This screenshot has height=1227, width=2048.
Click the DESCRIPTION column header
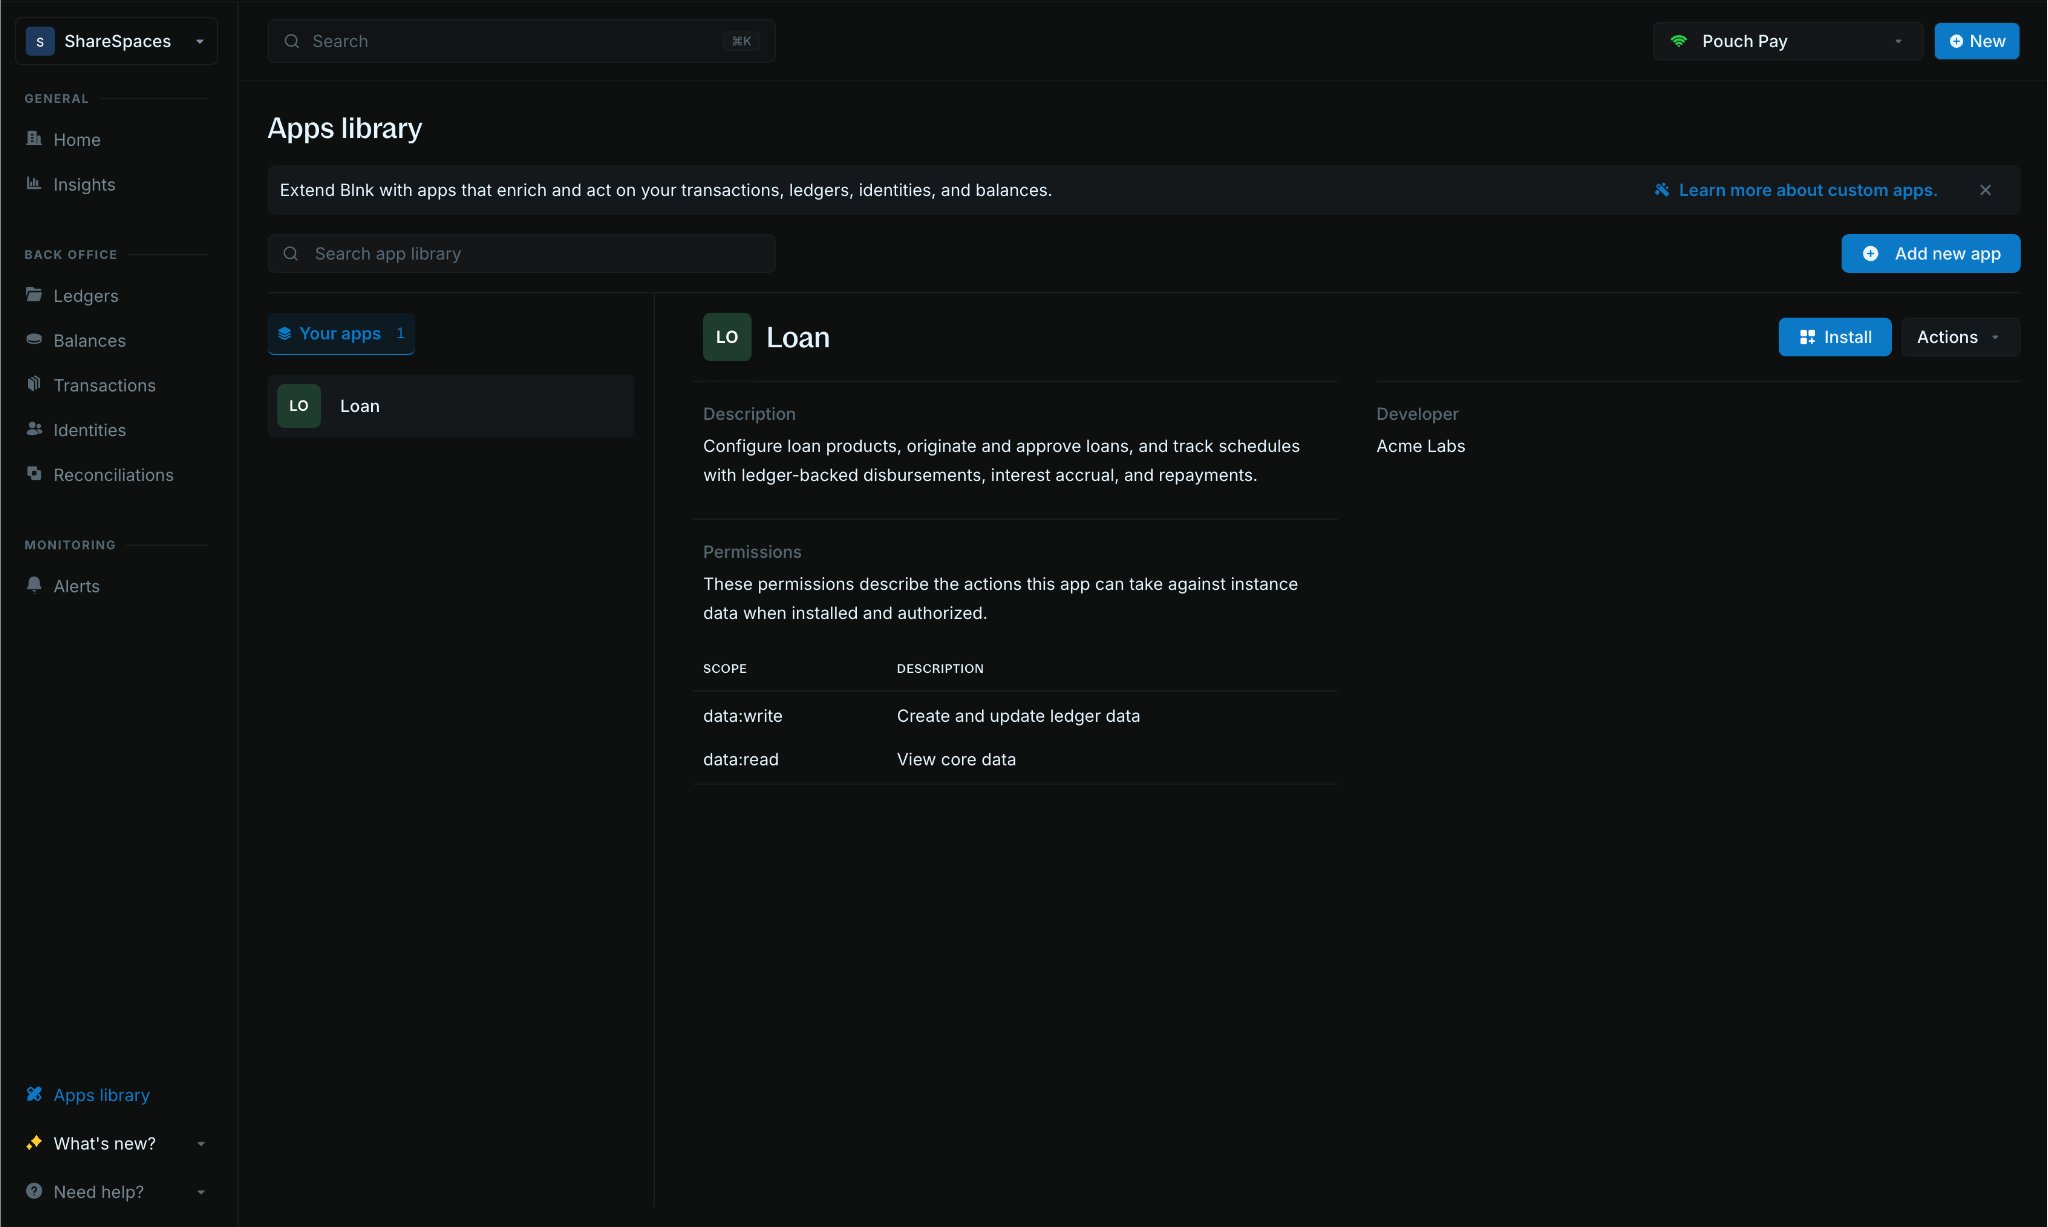[x=940, y=669]
